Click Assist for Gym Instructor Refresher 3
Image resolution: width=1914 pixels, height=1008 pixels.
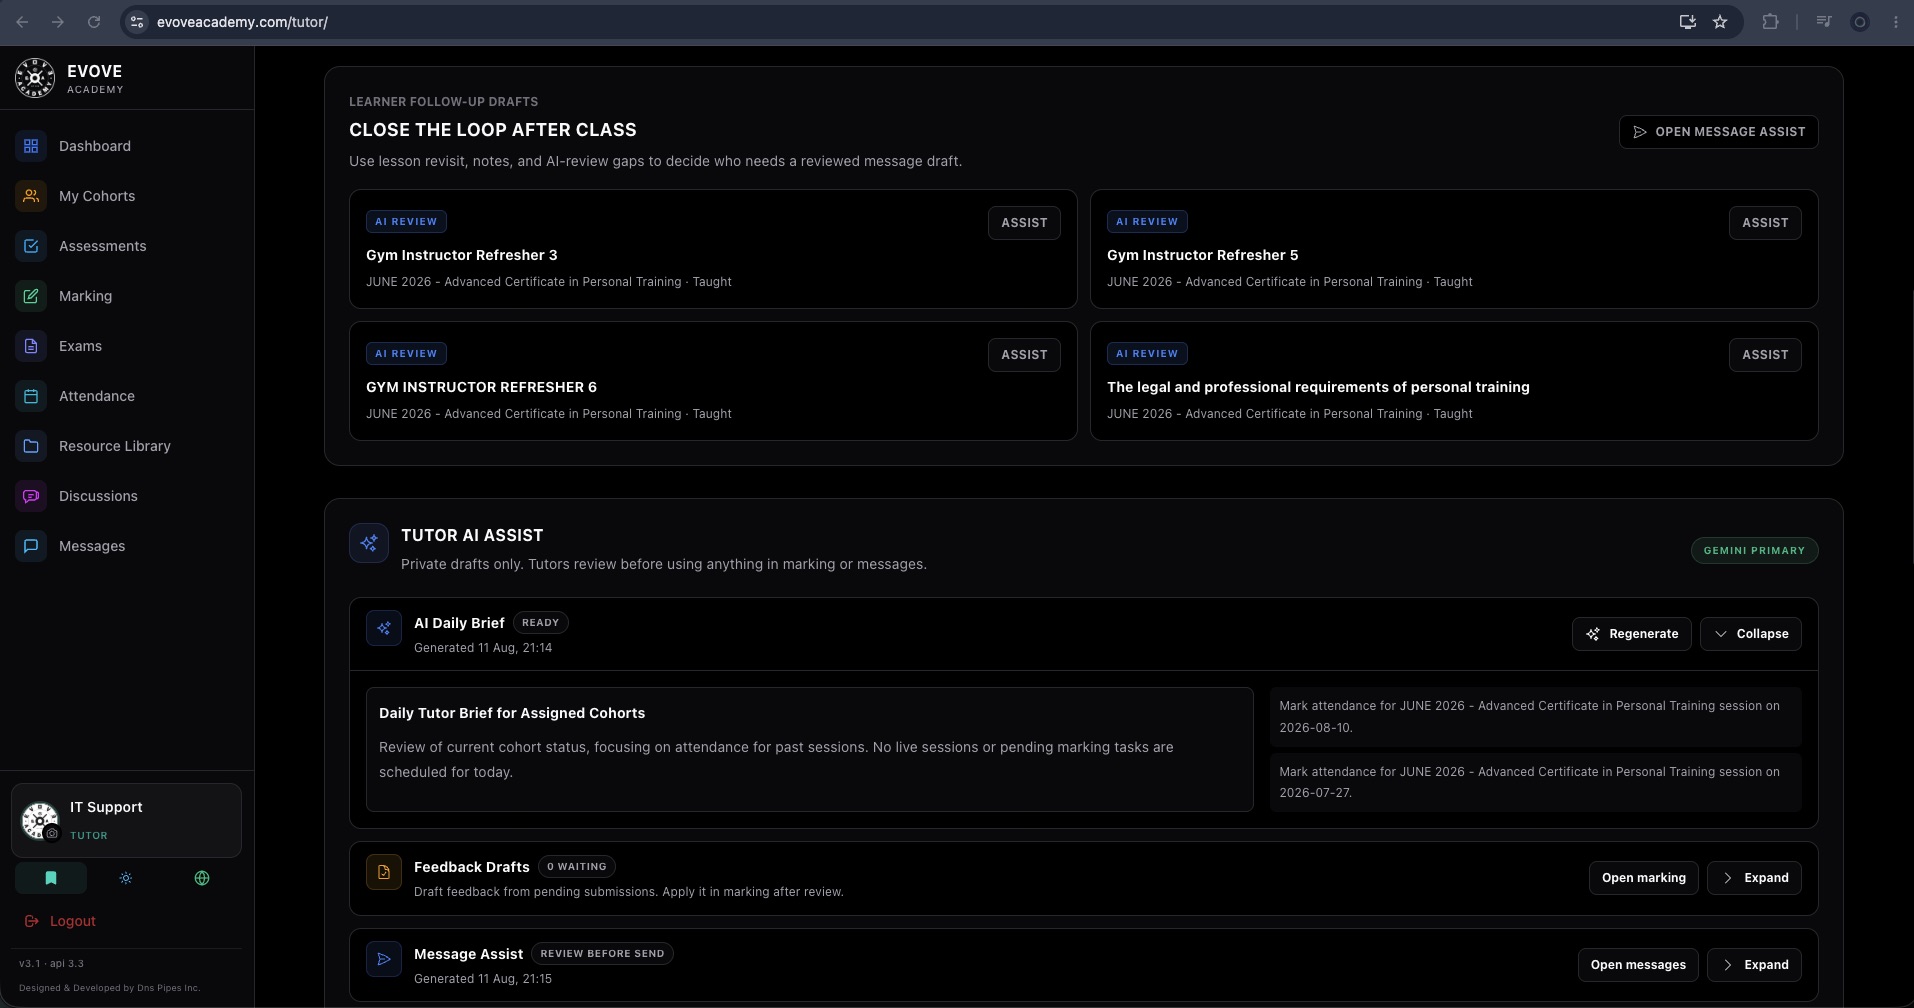point(1024,223)
